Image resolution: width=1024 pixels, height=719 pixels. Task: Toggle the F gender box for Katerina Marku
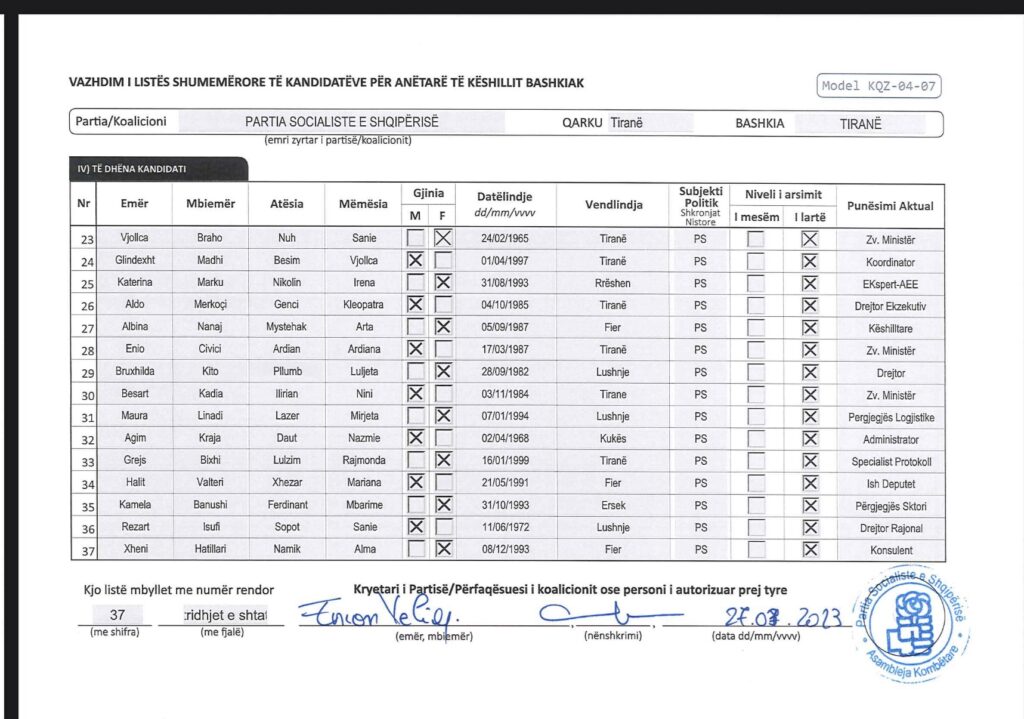(x=443, y=282)
